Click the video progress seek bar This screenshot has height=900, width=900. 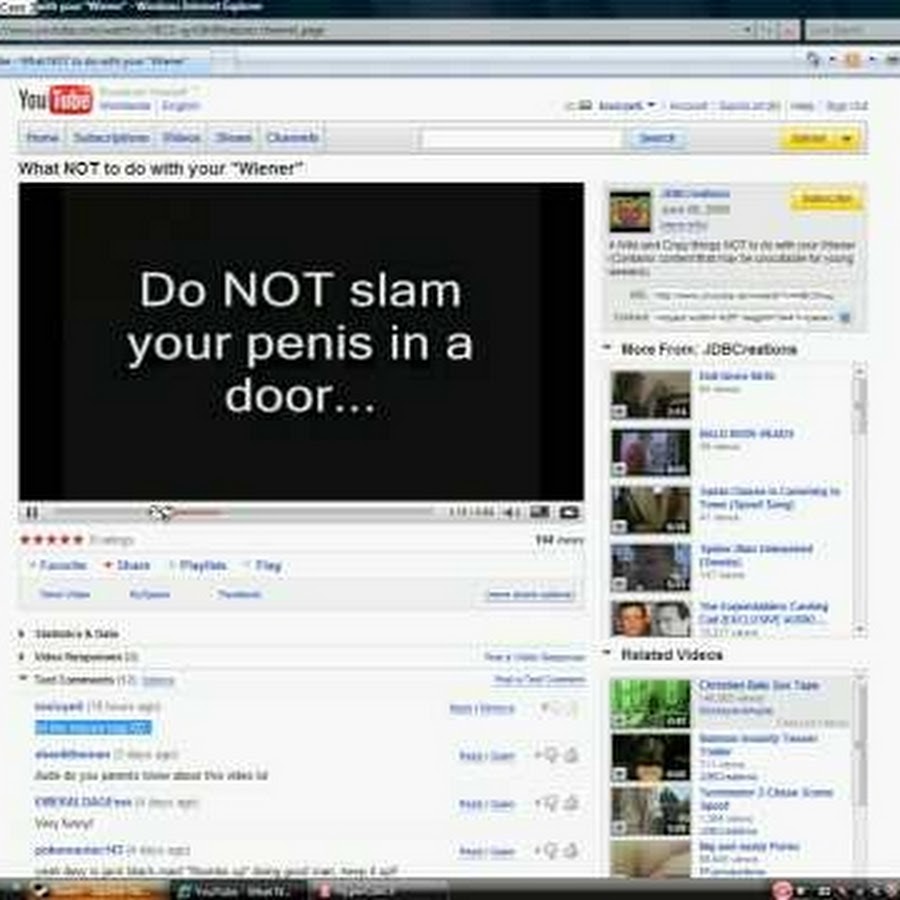click(x=300, y=513)
